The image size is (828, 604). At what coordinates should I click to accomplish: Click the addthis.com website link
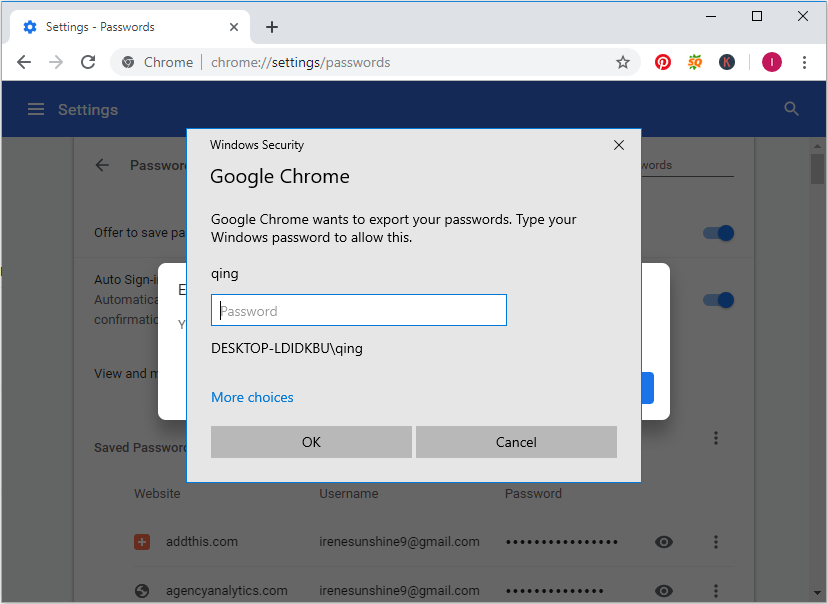202,542
